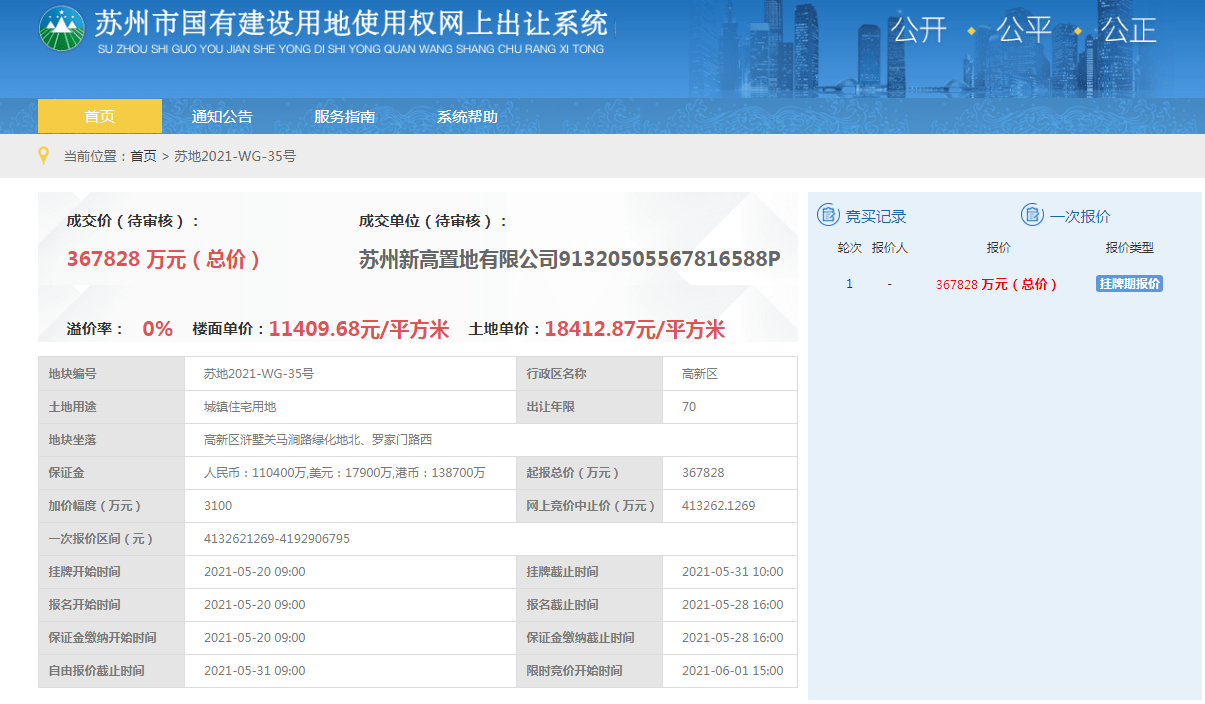
Task: Click the green mountain site logo
Action: pyautogui.click(x=62, y=29)
